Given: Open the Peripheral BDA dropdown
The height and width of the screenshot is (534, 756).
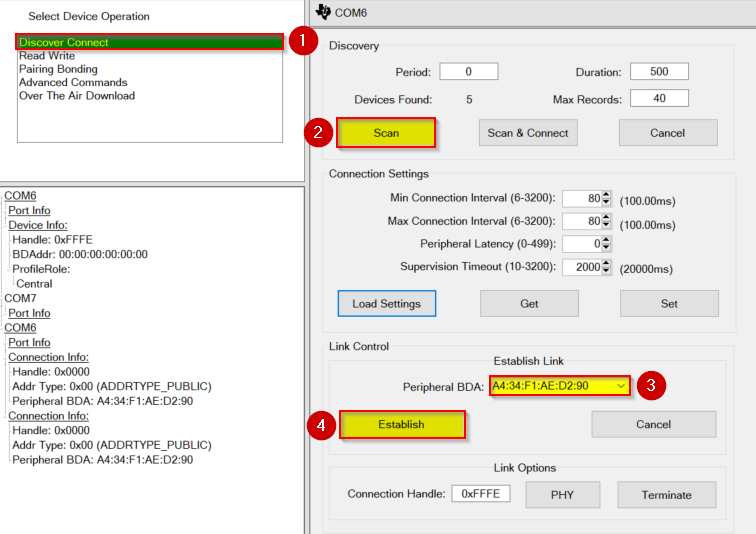Looking at the screenshot, I should [x=621, y=386].
